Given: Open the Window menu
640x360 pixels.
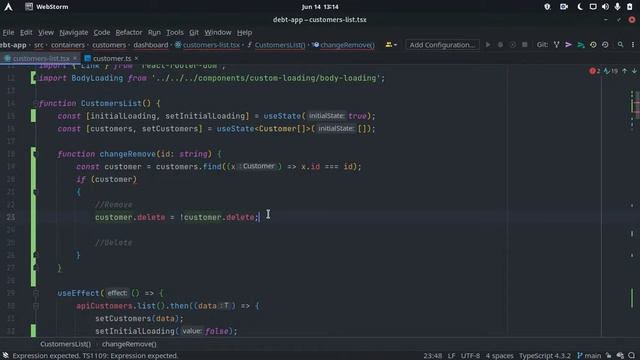Looking at the screenshot, I should click(218, 32).
